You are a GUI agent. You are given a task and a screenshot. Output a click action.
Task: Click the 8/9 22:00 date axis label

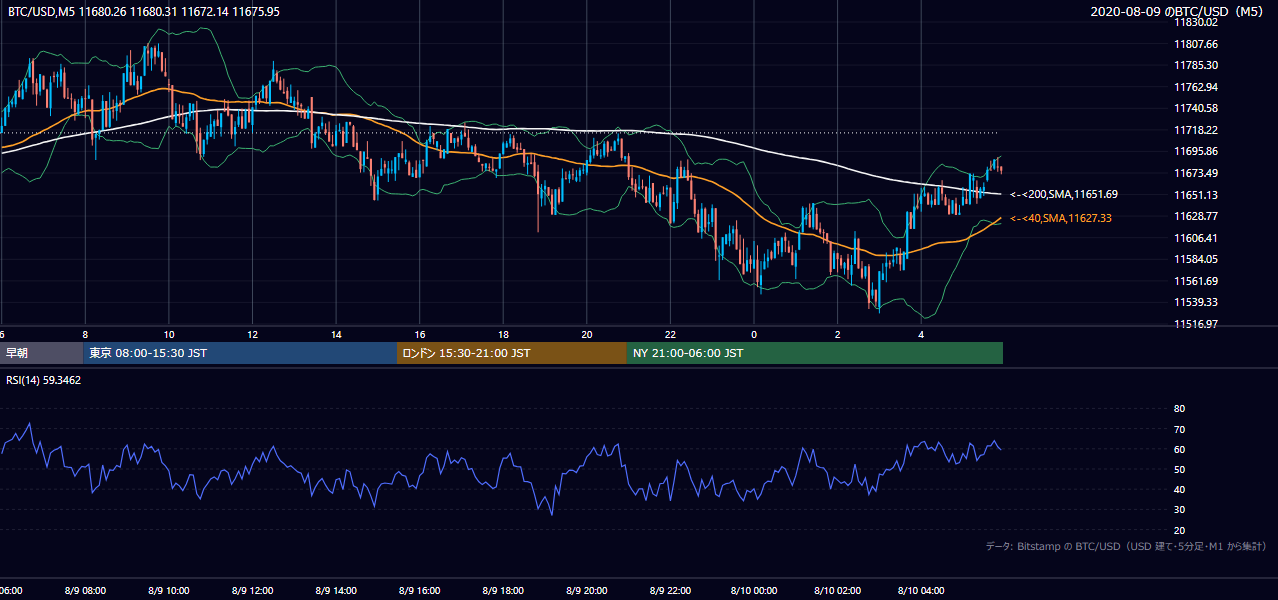pos(670,591)
